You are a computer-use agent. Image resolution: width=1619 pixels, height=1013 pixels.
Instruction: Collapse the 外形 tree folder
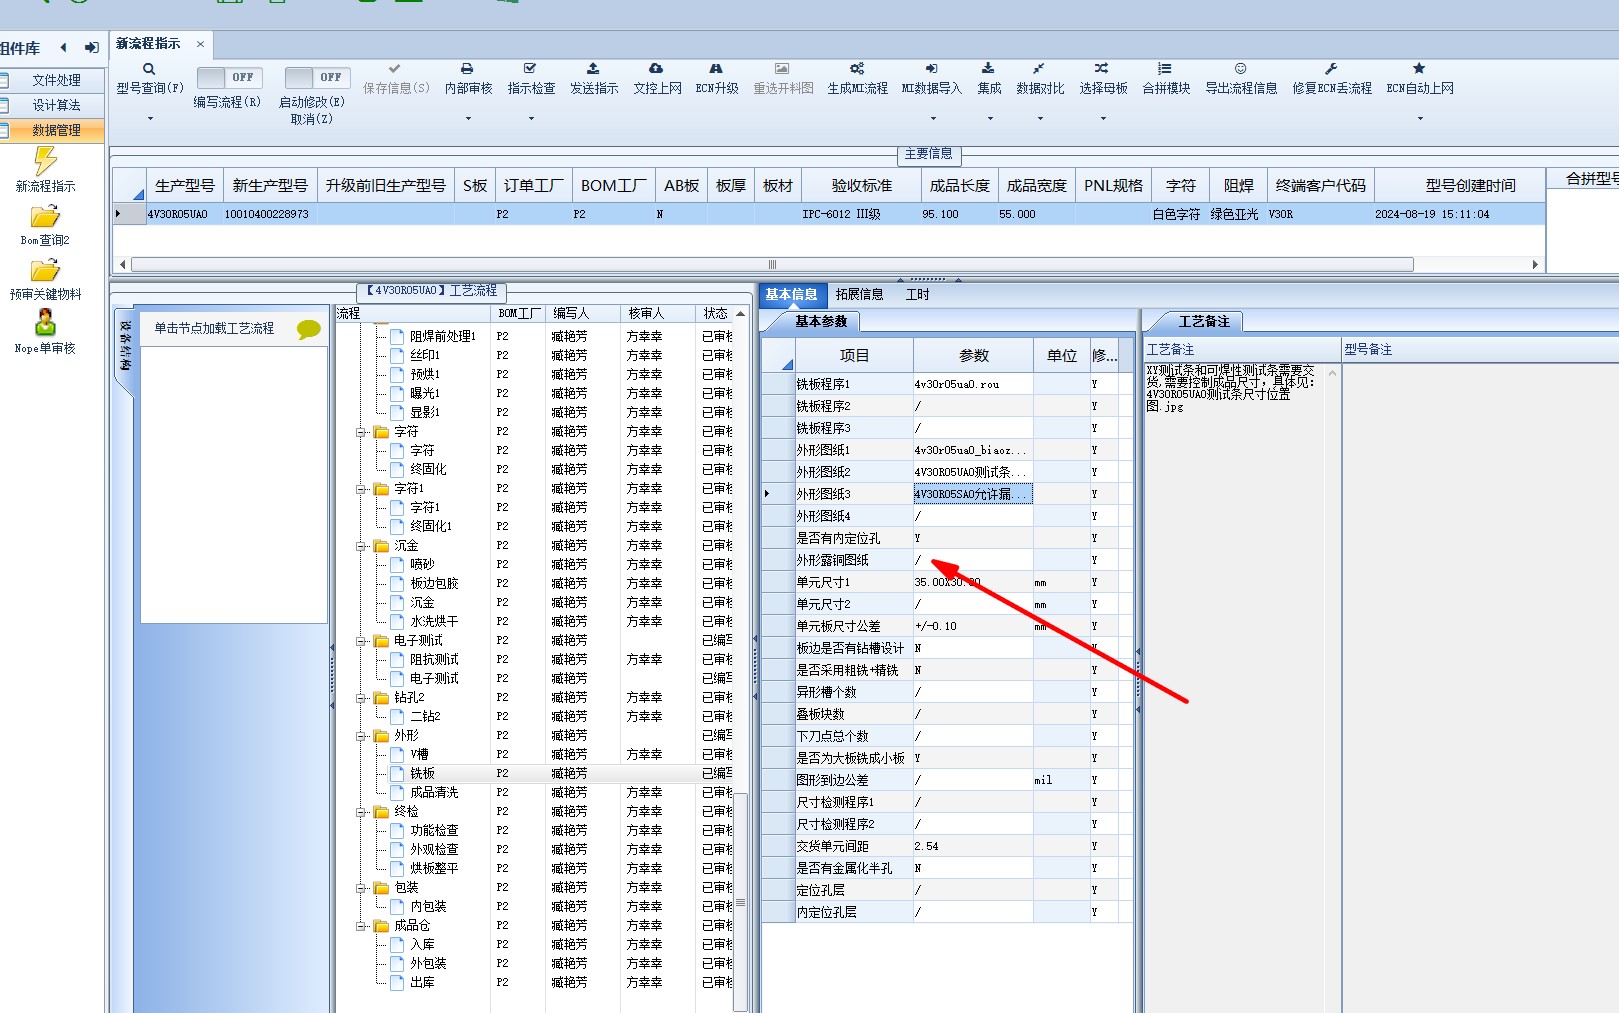coord(362,736)
